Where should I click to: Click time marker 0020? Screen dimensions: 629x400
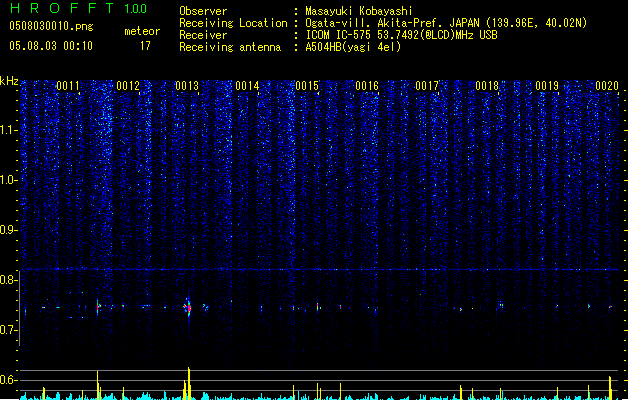coord(607,86)
